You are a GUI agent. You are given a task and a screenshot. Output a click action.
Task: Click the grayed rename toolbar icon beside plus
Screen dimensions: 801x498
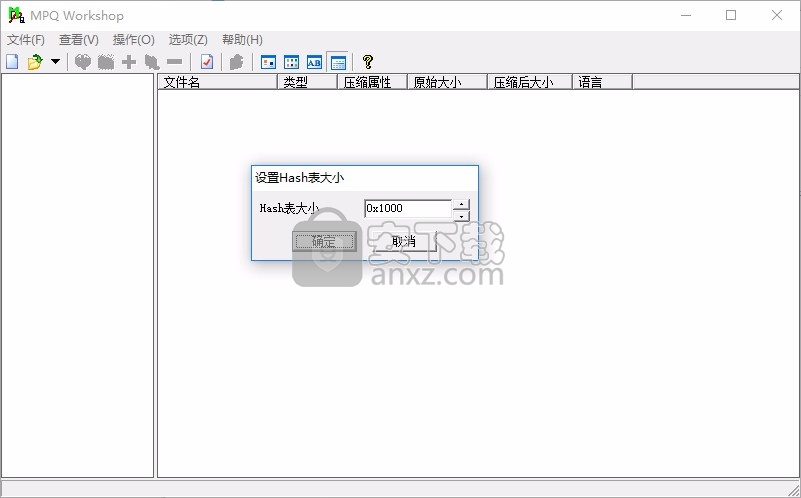(x=152, y=62)
